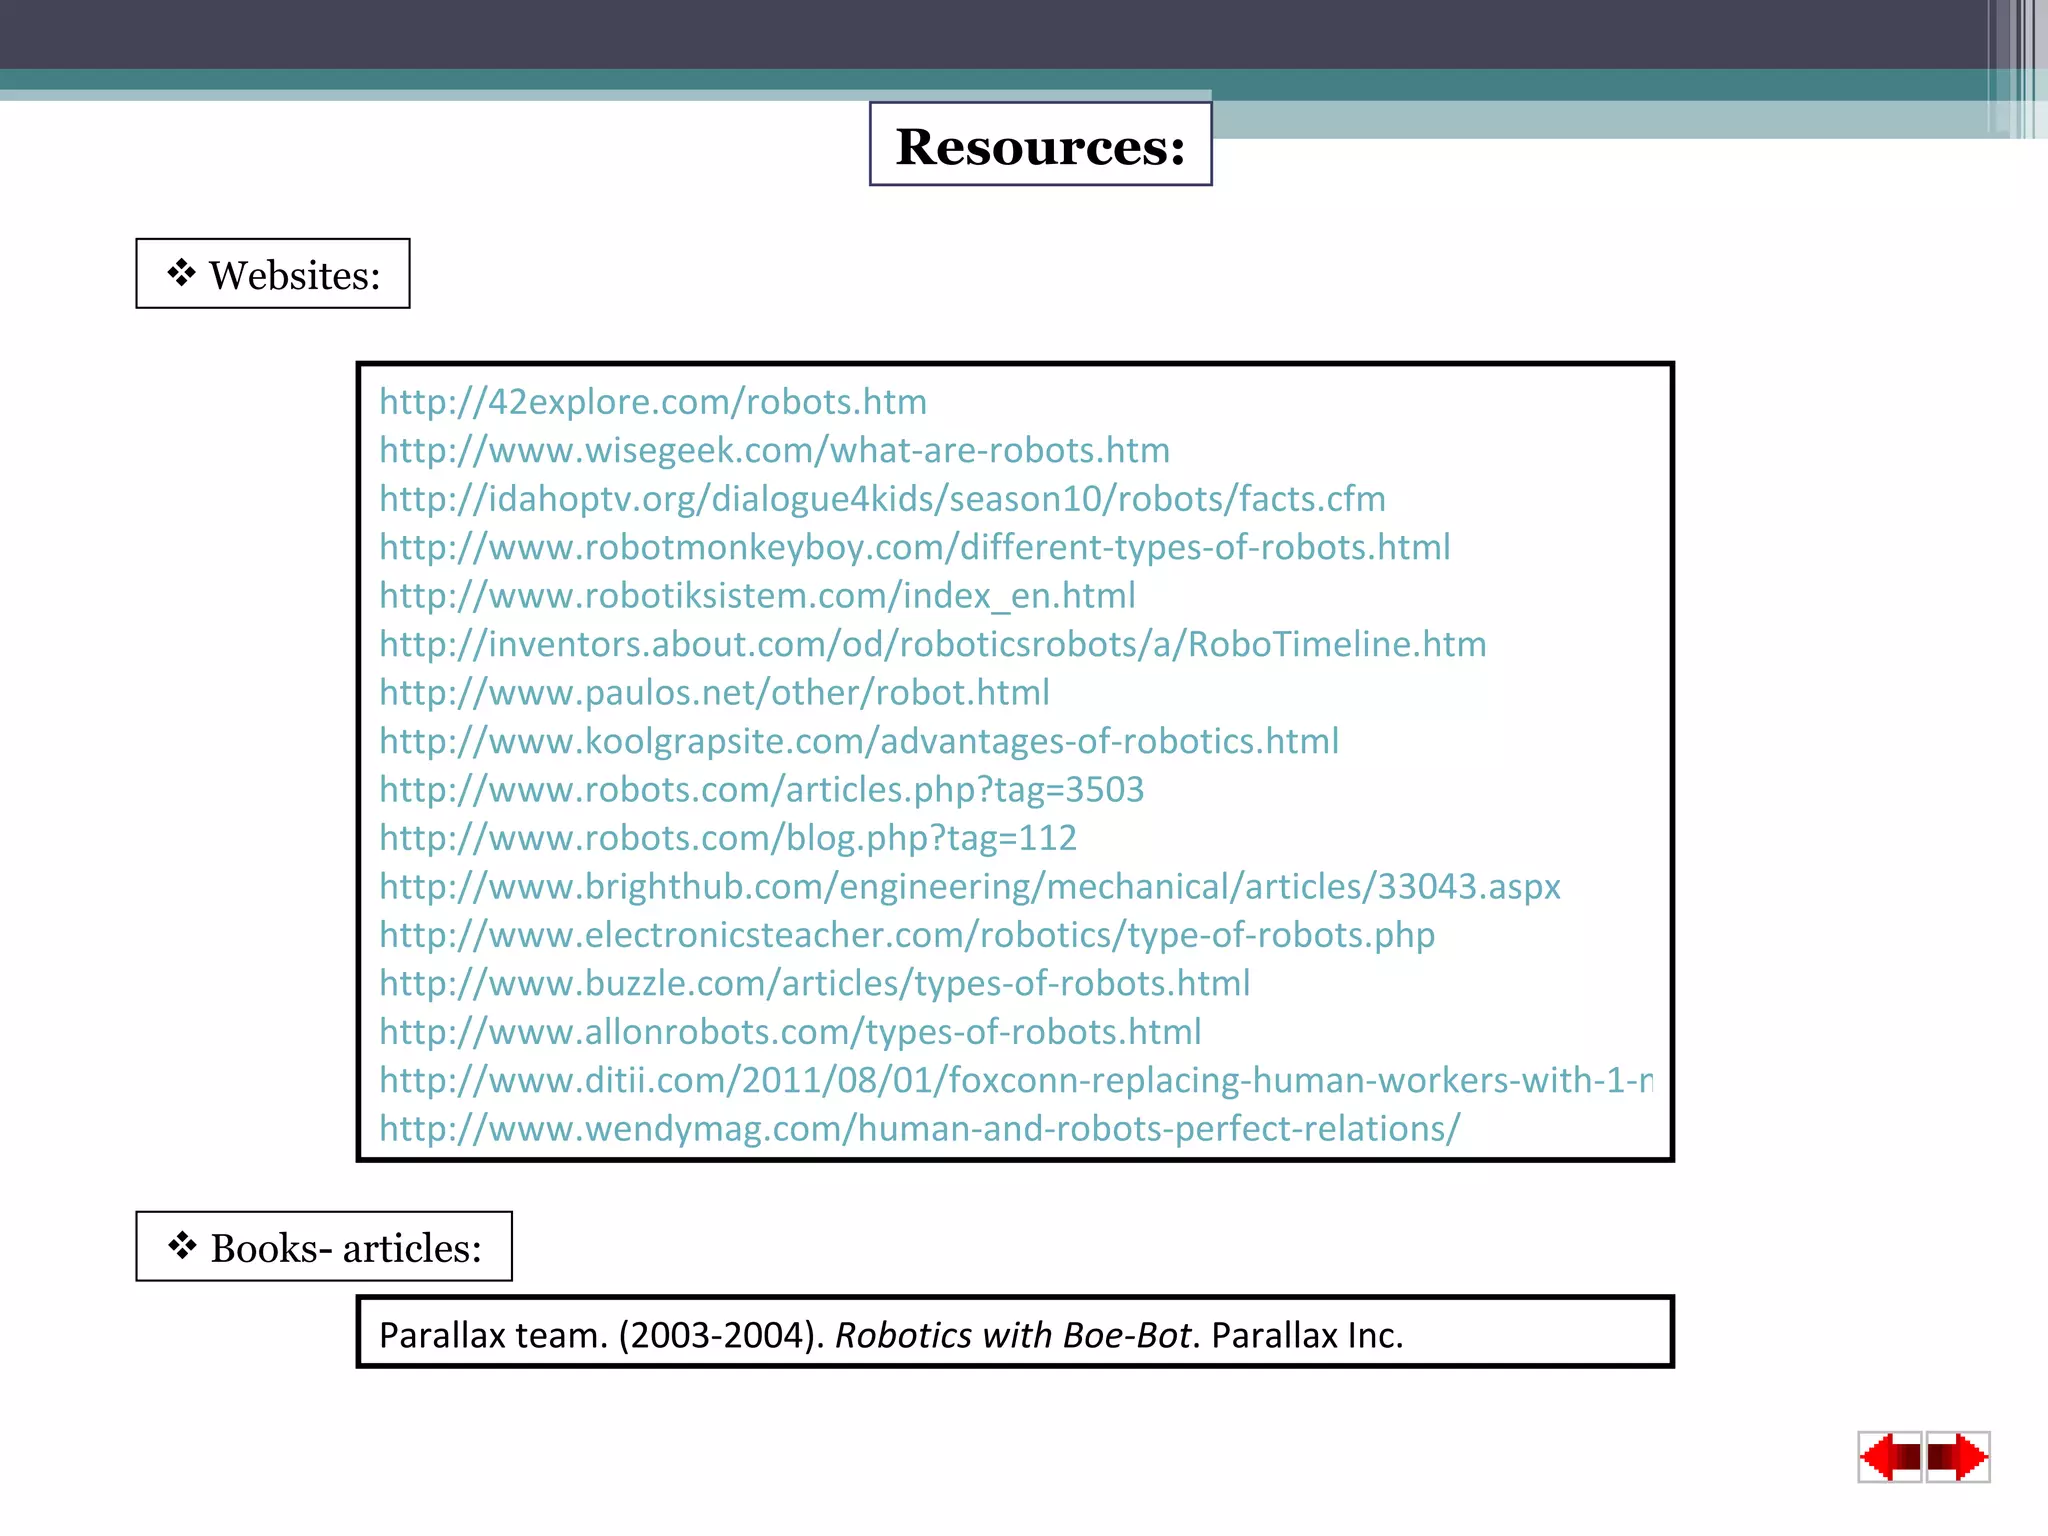Open the ditii foxconn replacing human workers link
The height and width of the screenshot is (1536, 2048).
1015,1081
